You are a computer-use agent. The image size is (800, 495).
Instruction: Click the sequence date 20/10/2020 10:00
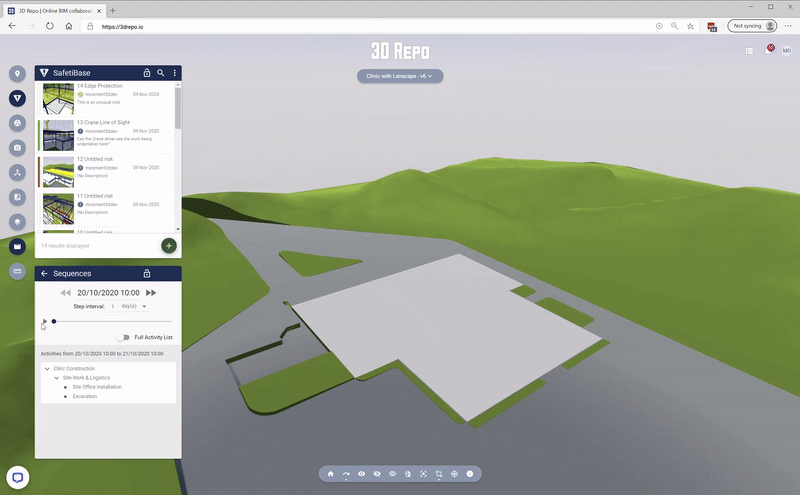(108, 293)
